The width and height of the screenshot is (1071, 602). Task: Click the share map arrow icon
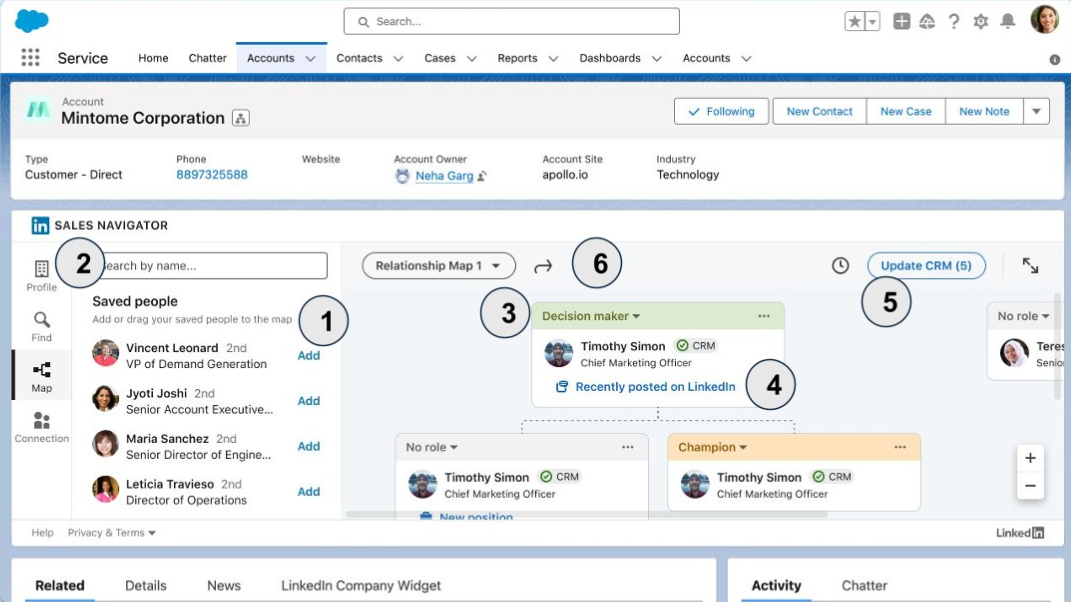point(543,266)
